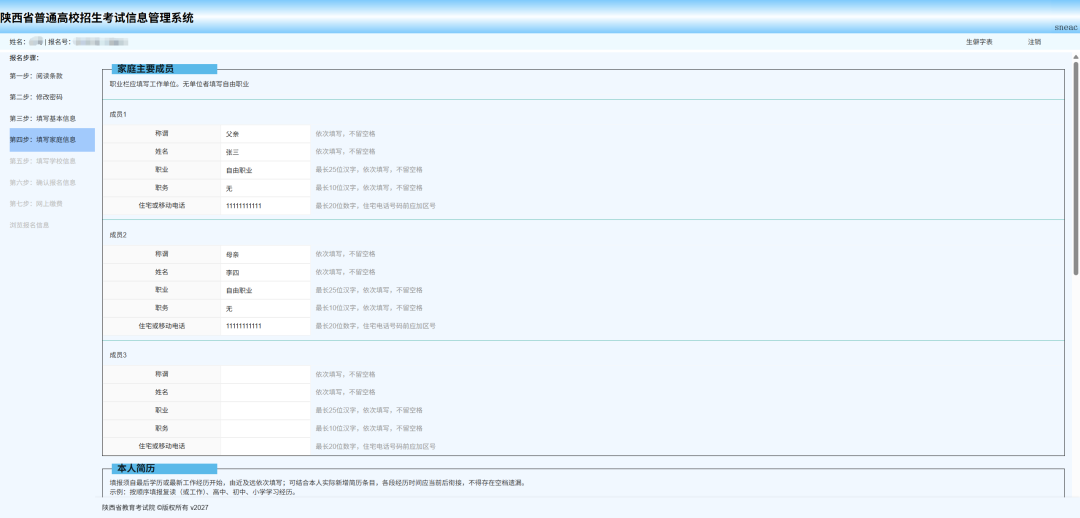Open 第二步:修改密码 step
This screenshot has width=1080, height=518.
(x=37, y=97)
